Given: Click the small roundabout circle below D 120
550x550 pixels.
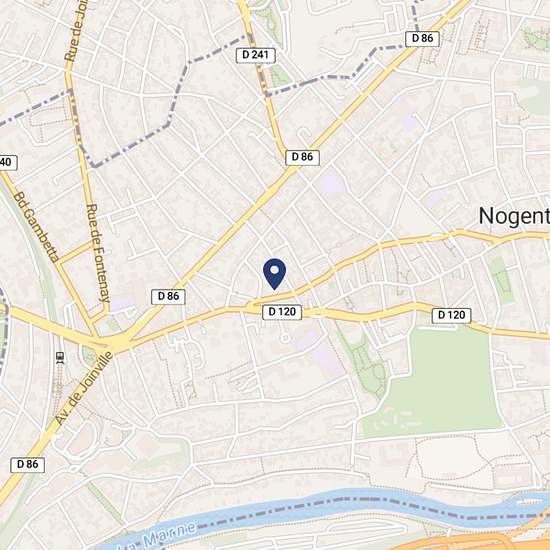Looking at the screenshot, I should point(285,338).
